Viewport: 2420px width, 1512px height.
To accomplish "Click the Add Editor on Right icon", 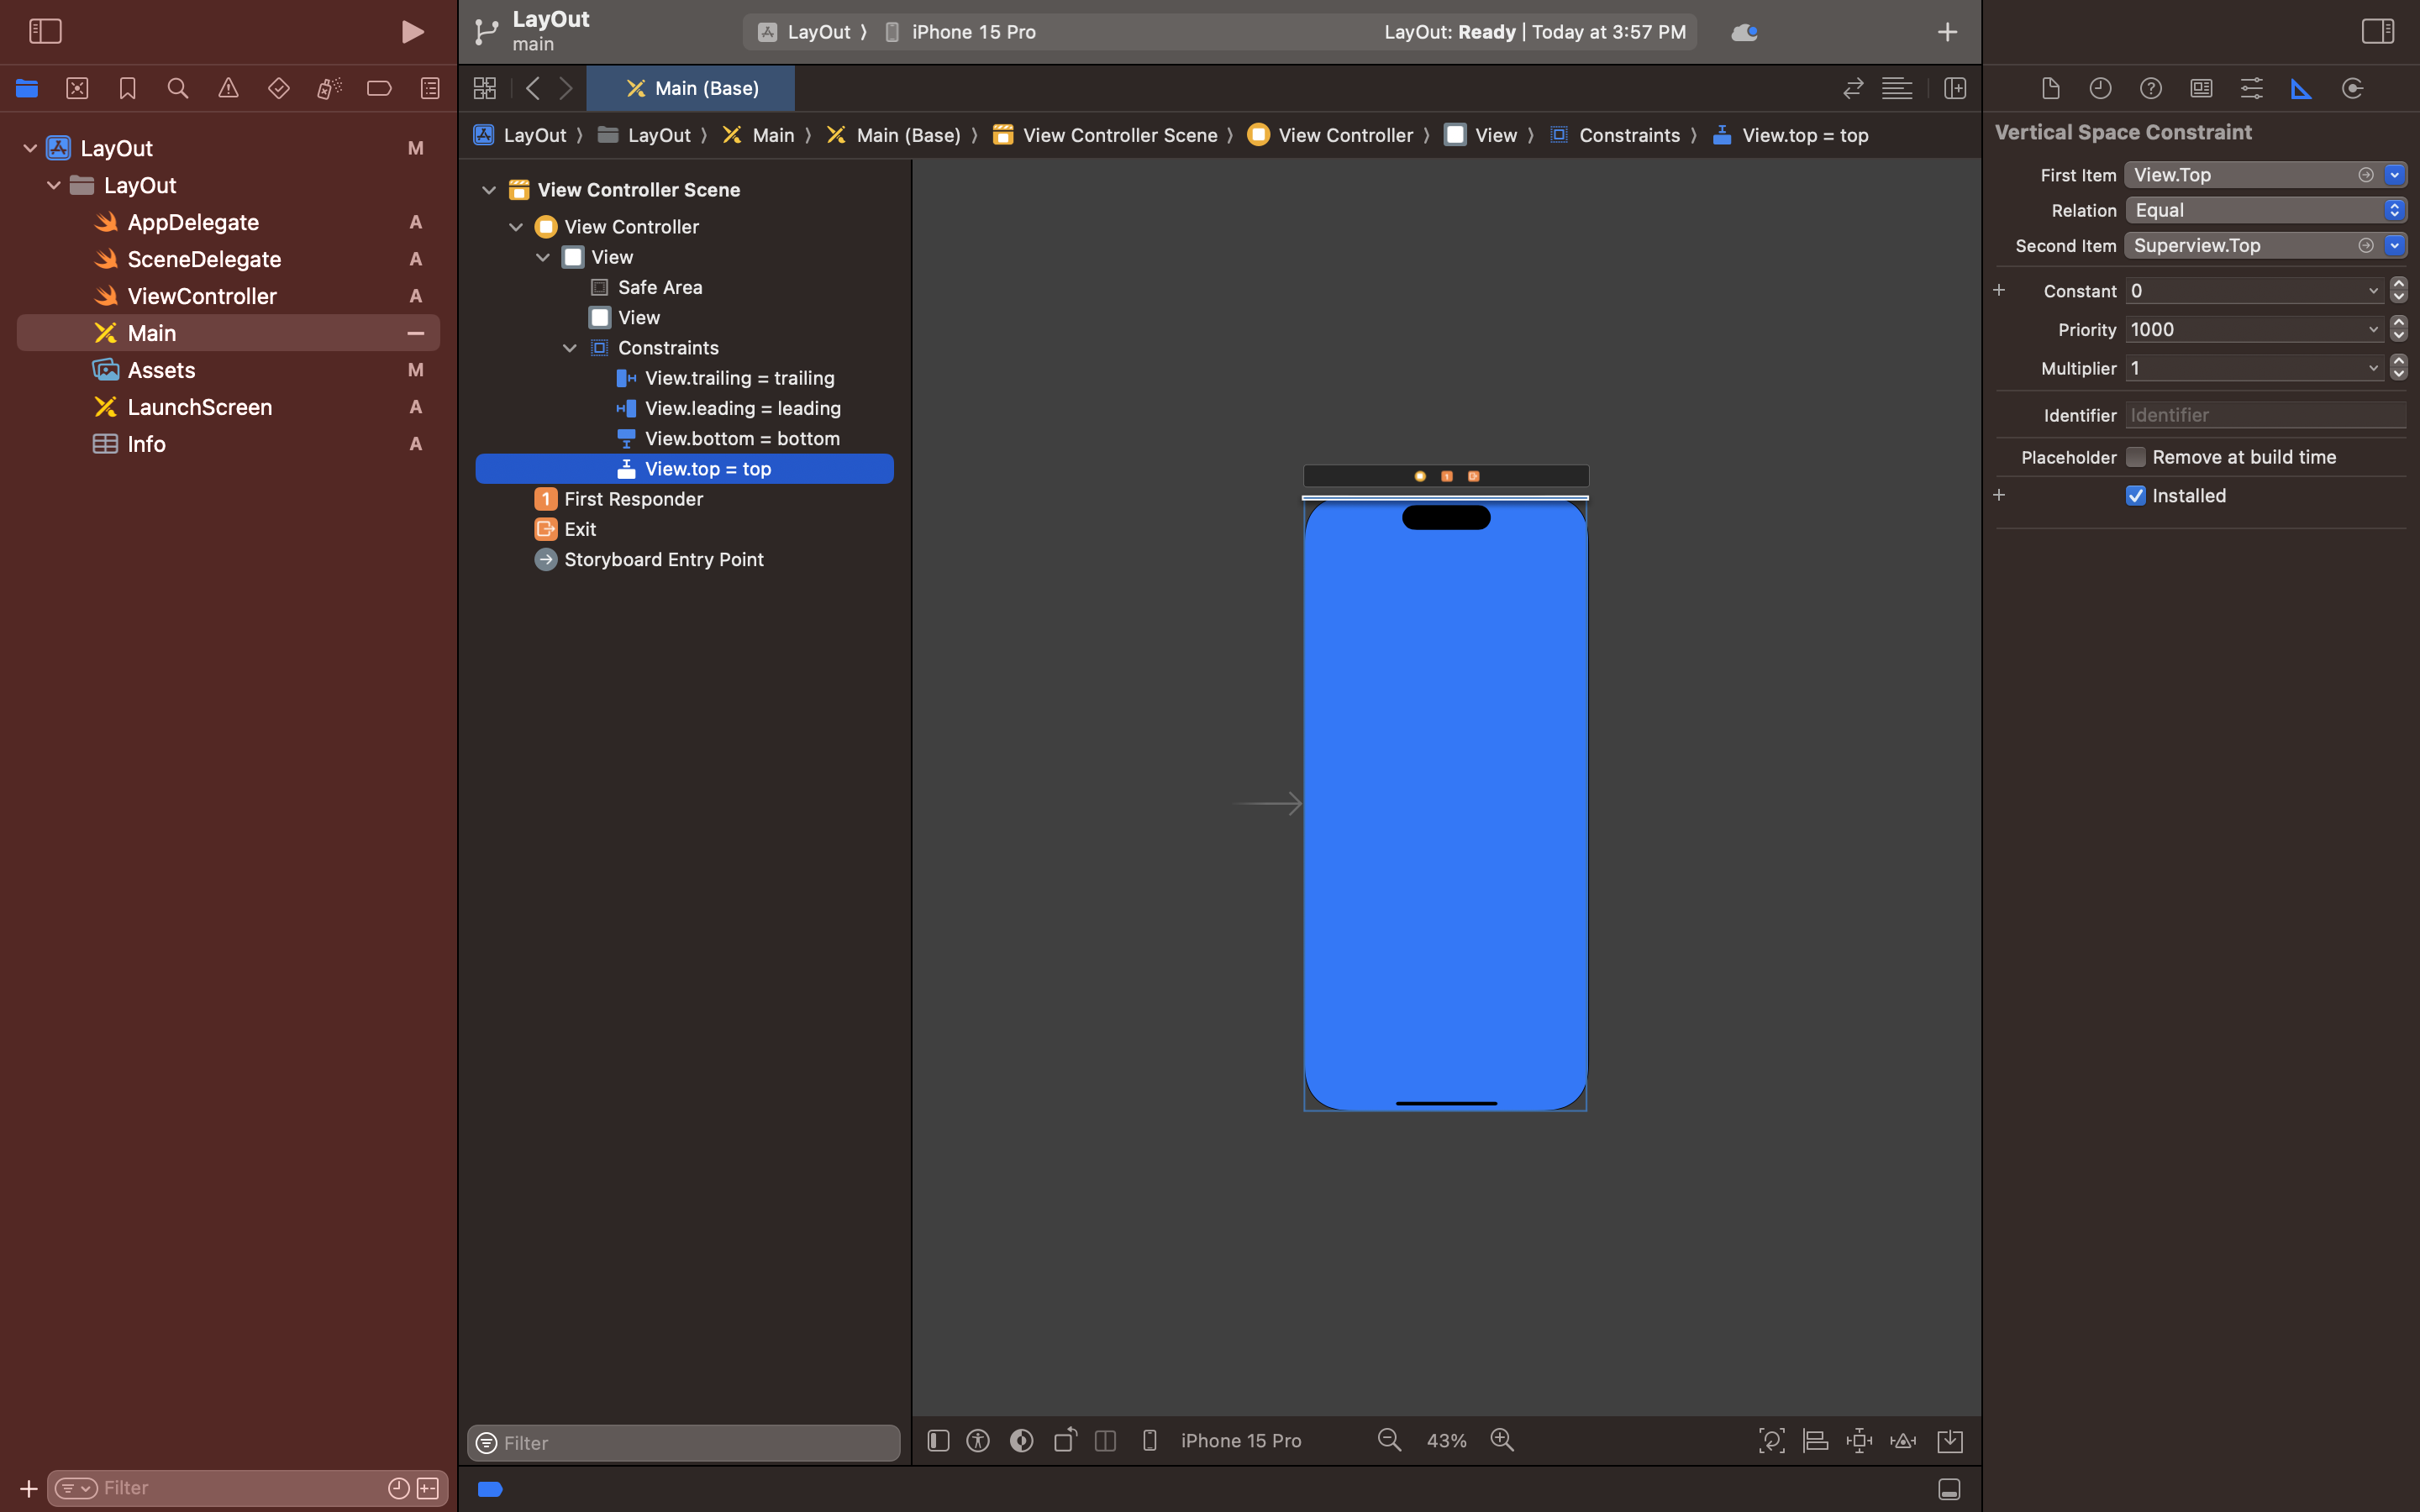I will 1955,89.
